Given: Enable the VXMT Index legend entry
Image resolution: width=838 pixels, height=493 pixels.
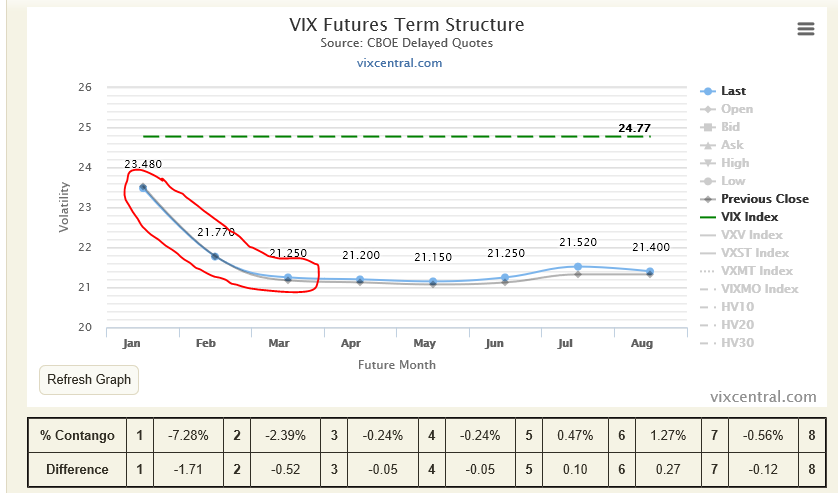Looking at the screenshot, I should (x=755, y=271).
